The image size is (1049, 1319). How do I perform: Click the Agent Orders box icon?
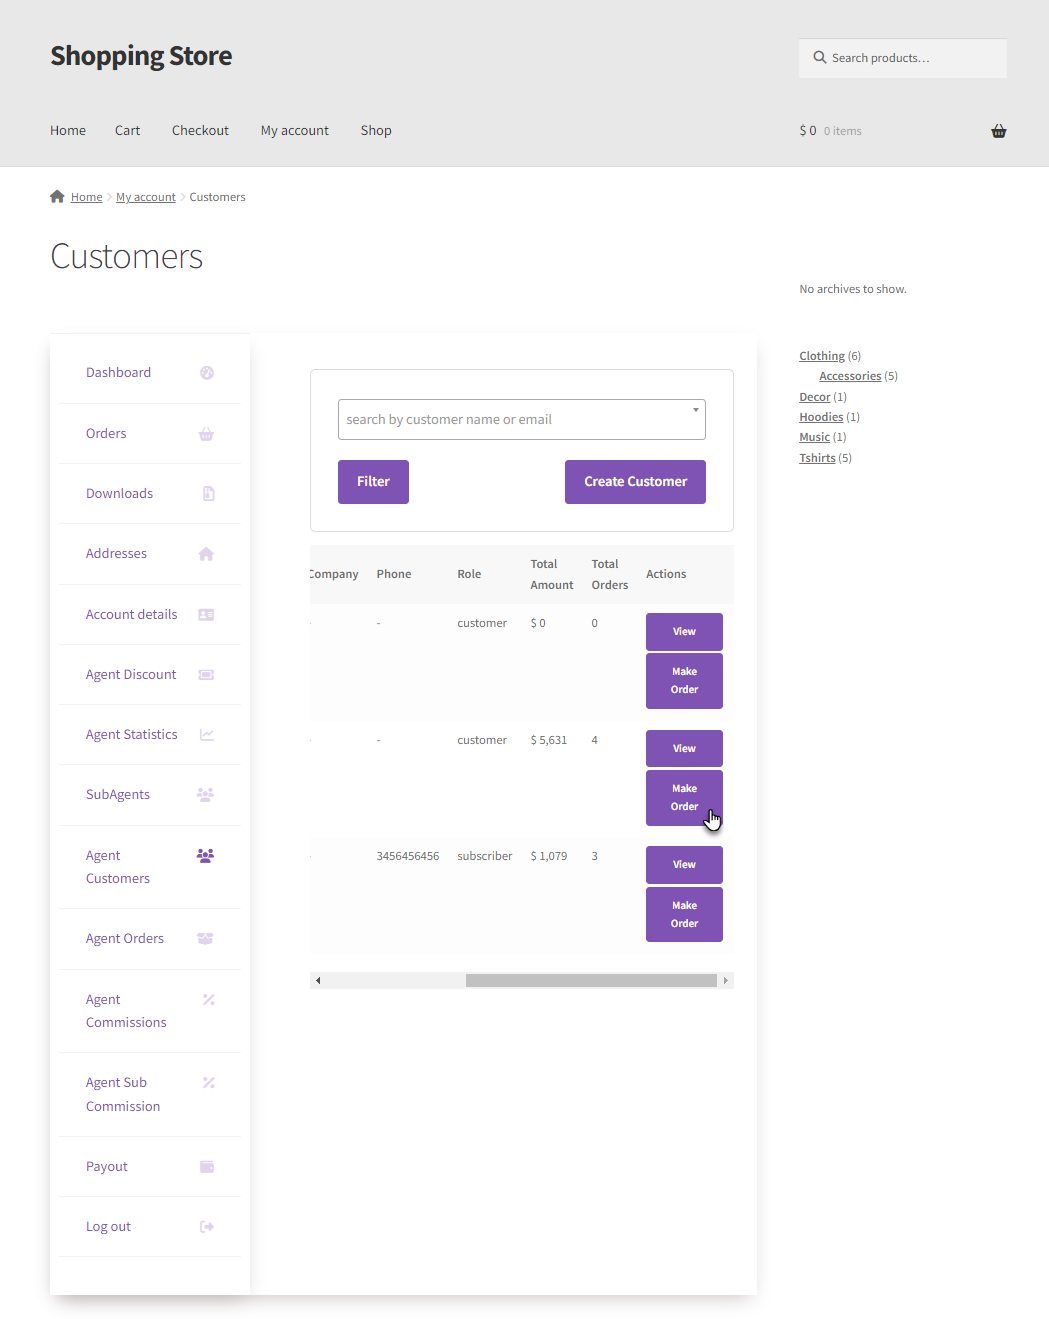[205, 939]
